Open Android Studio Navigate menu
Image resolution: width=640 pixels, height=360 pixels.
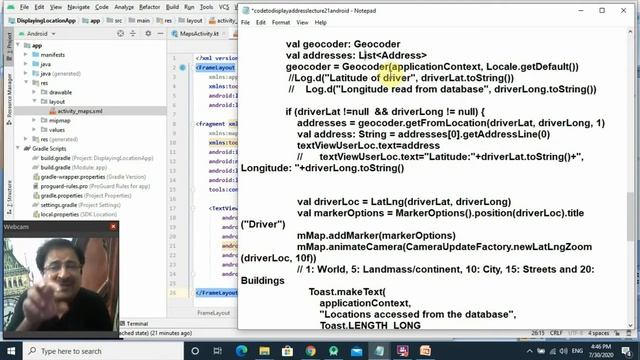tap(78, 7)
